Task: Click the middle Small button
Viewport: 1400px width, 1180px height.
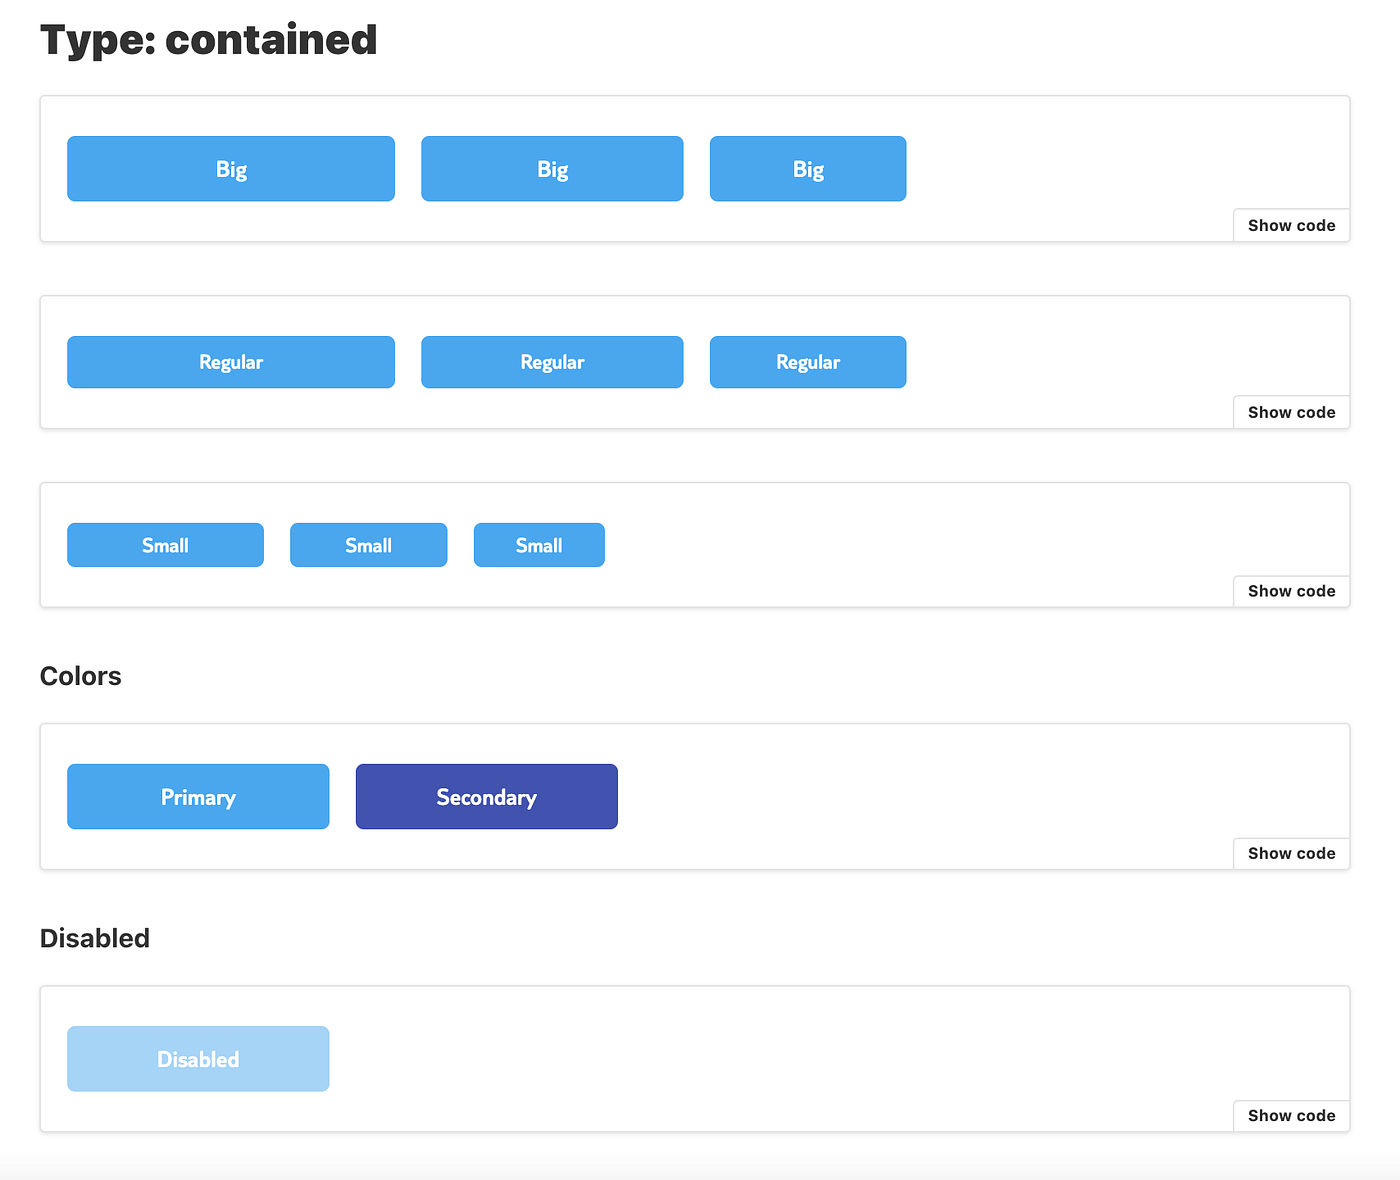Action: pyautogui.click(x=368, y=545)
